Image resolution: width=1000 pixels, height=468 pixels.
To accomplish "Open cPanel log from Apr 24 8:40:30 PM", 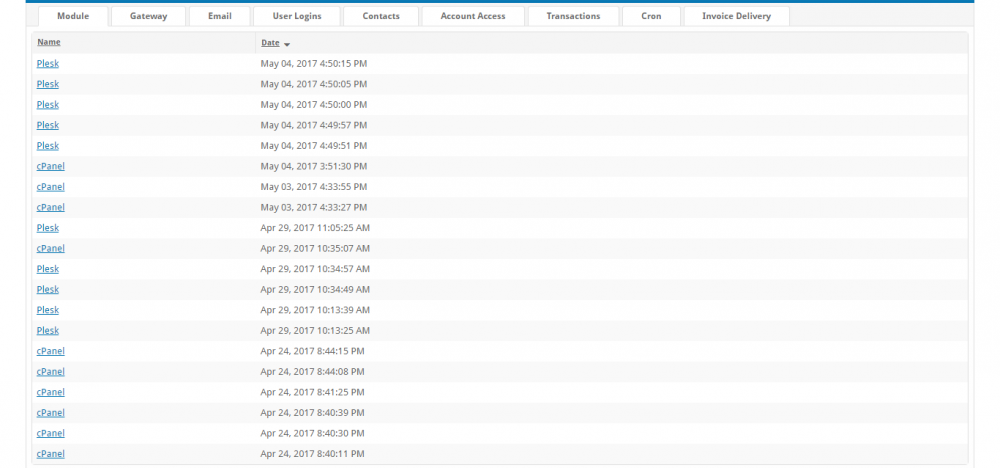I will (x=50, y=433).
